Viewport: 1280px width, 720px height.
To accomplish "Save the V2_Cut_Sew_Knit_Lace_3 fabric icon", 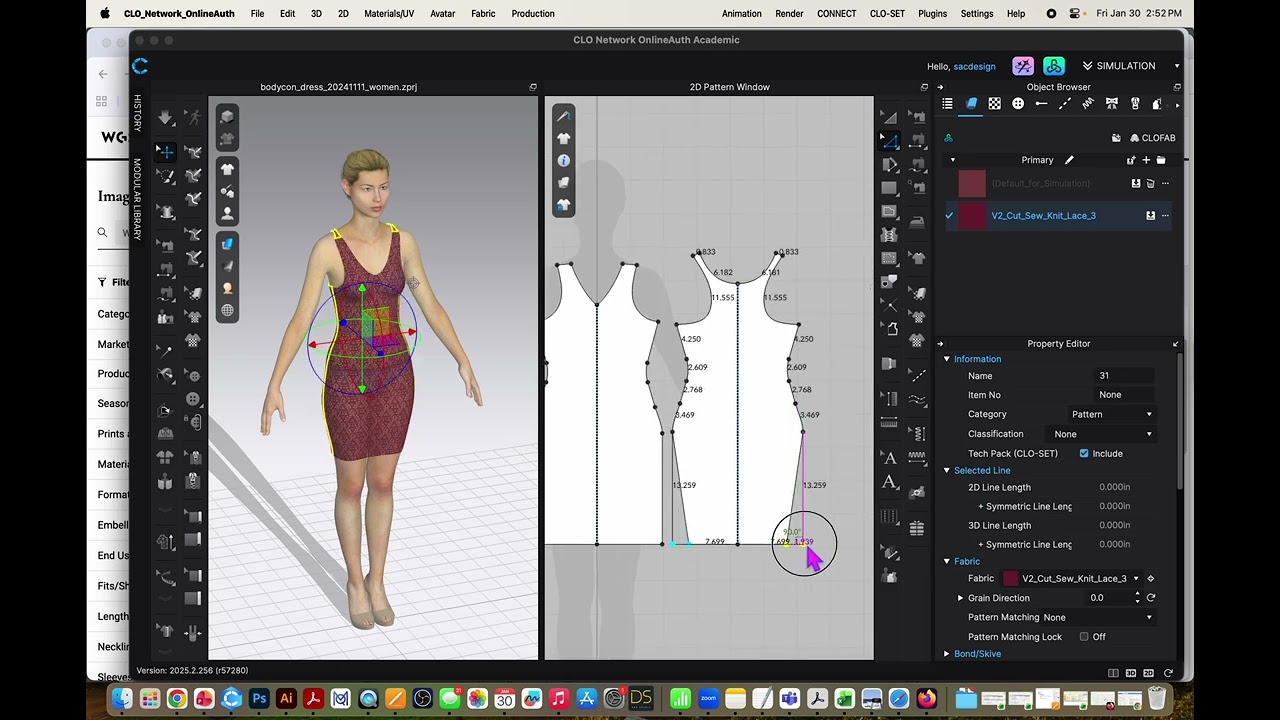I will pos(1150,216).
